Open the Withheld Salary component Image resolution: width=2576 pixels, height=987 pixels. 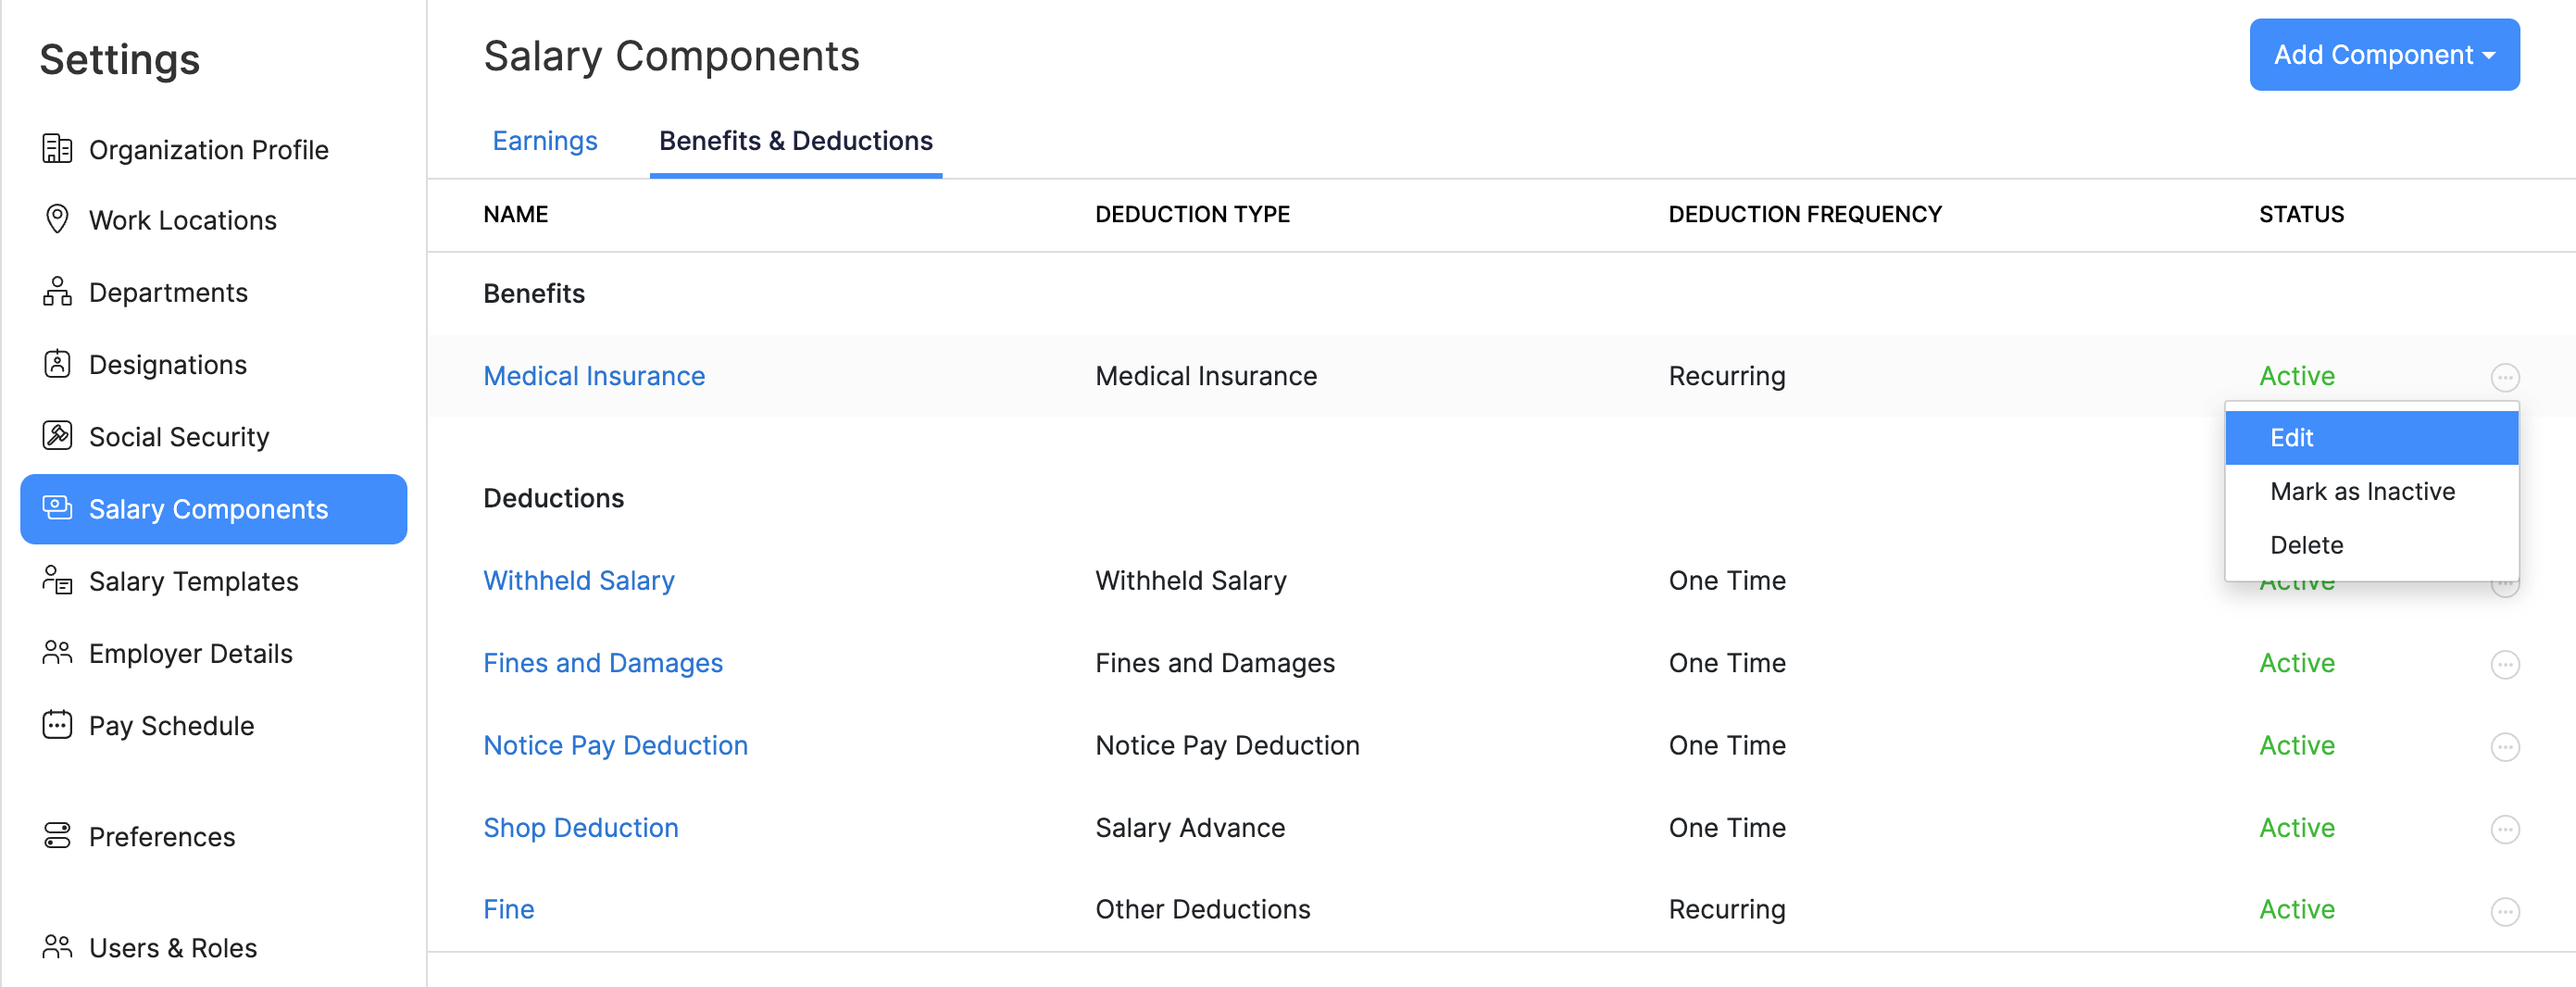579,580
